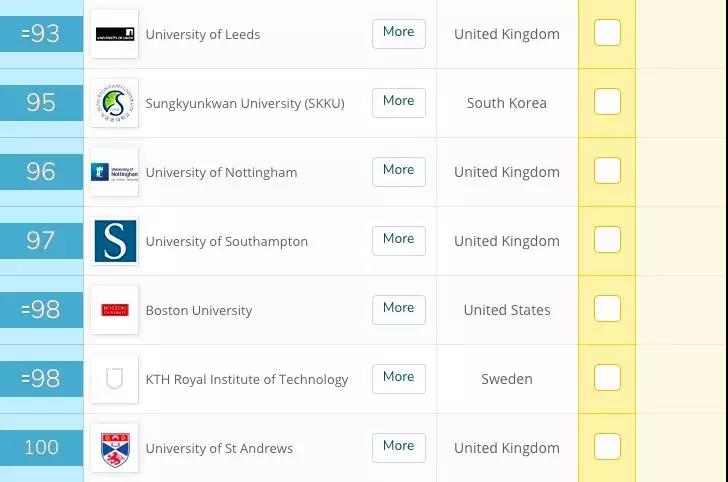Click the University of Leeds logo
Screen dimensions: 728x482
pyautogui.click(x=115, y=34)
